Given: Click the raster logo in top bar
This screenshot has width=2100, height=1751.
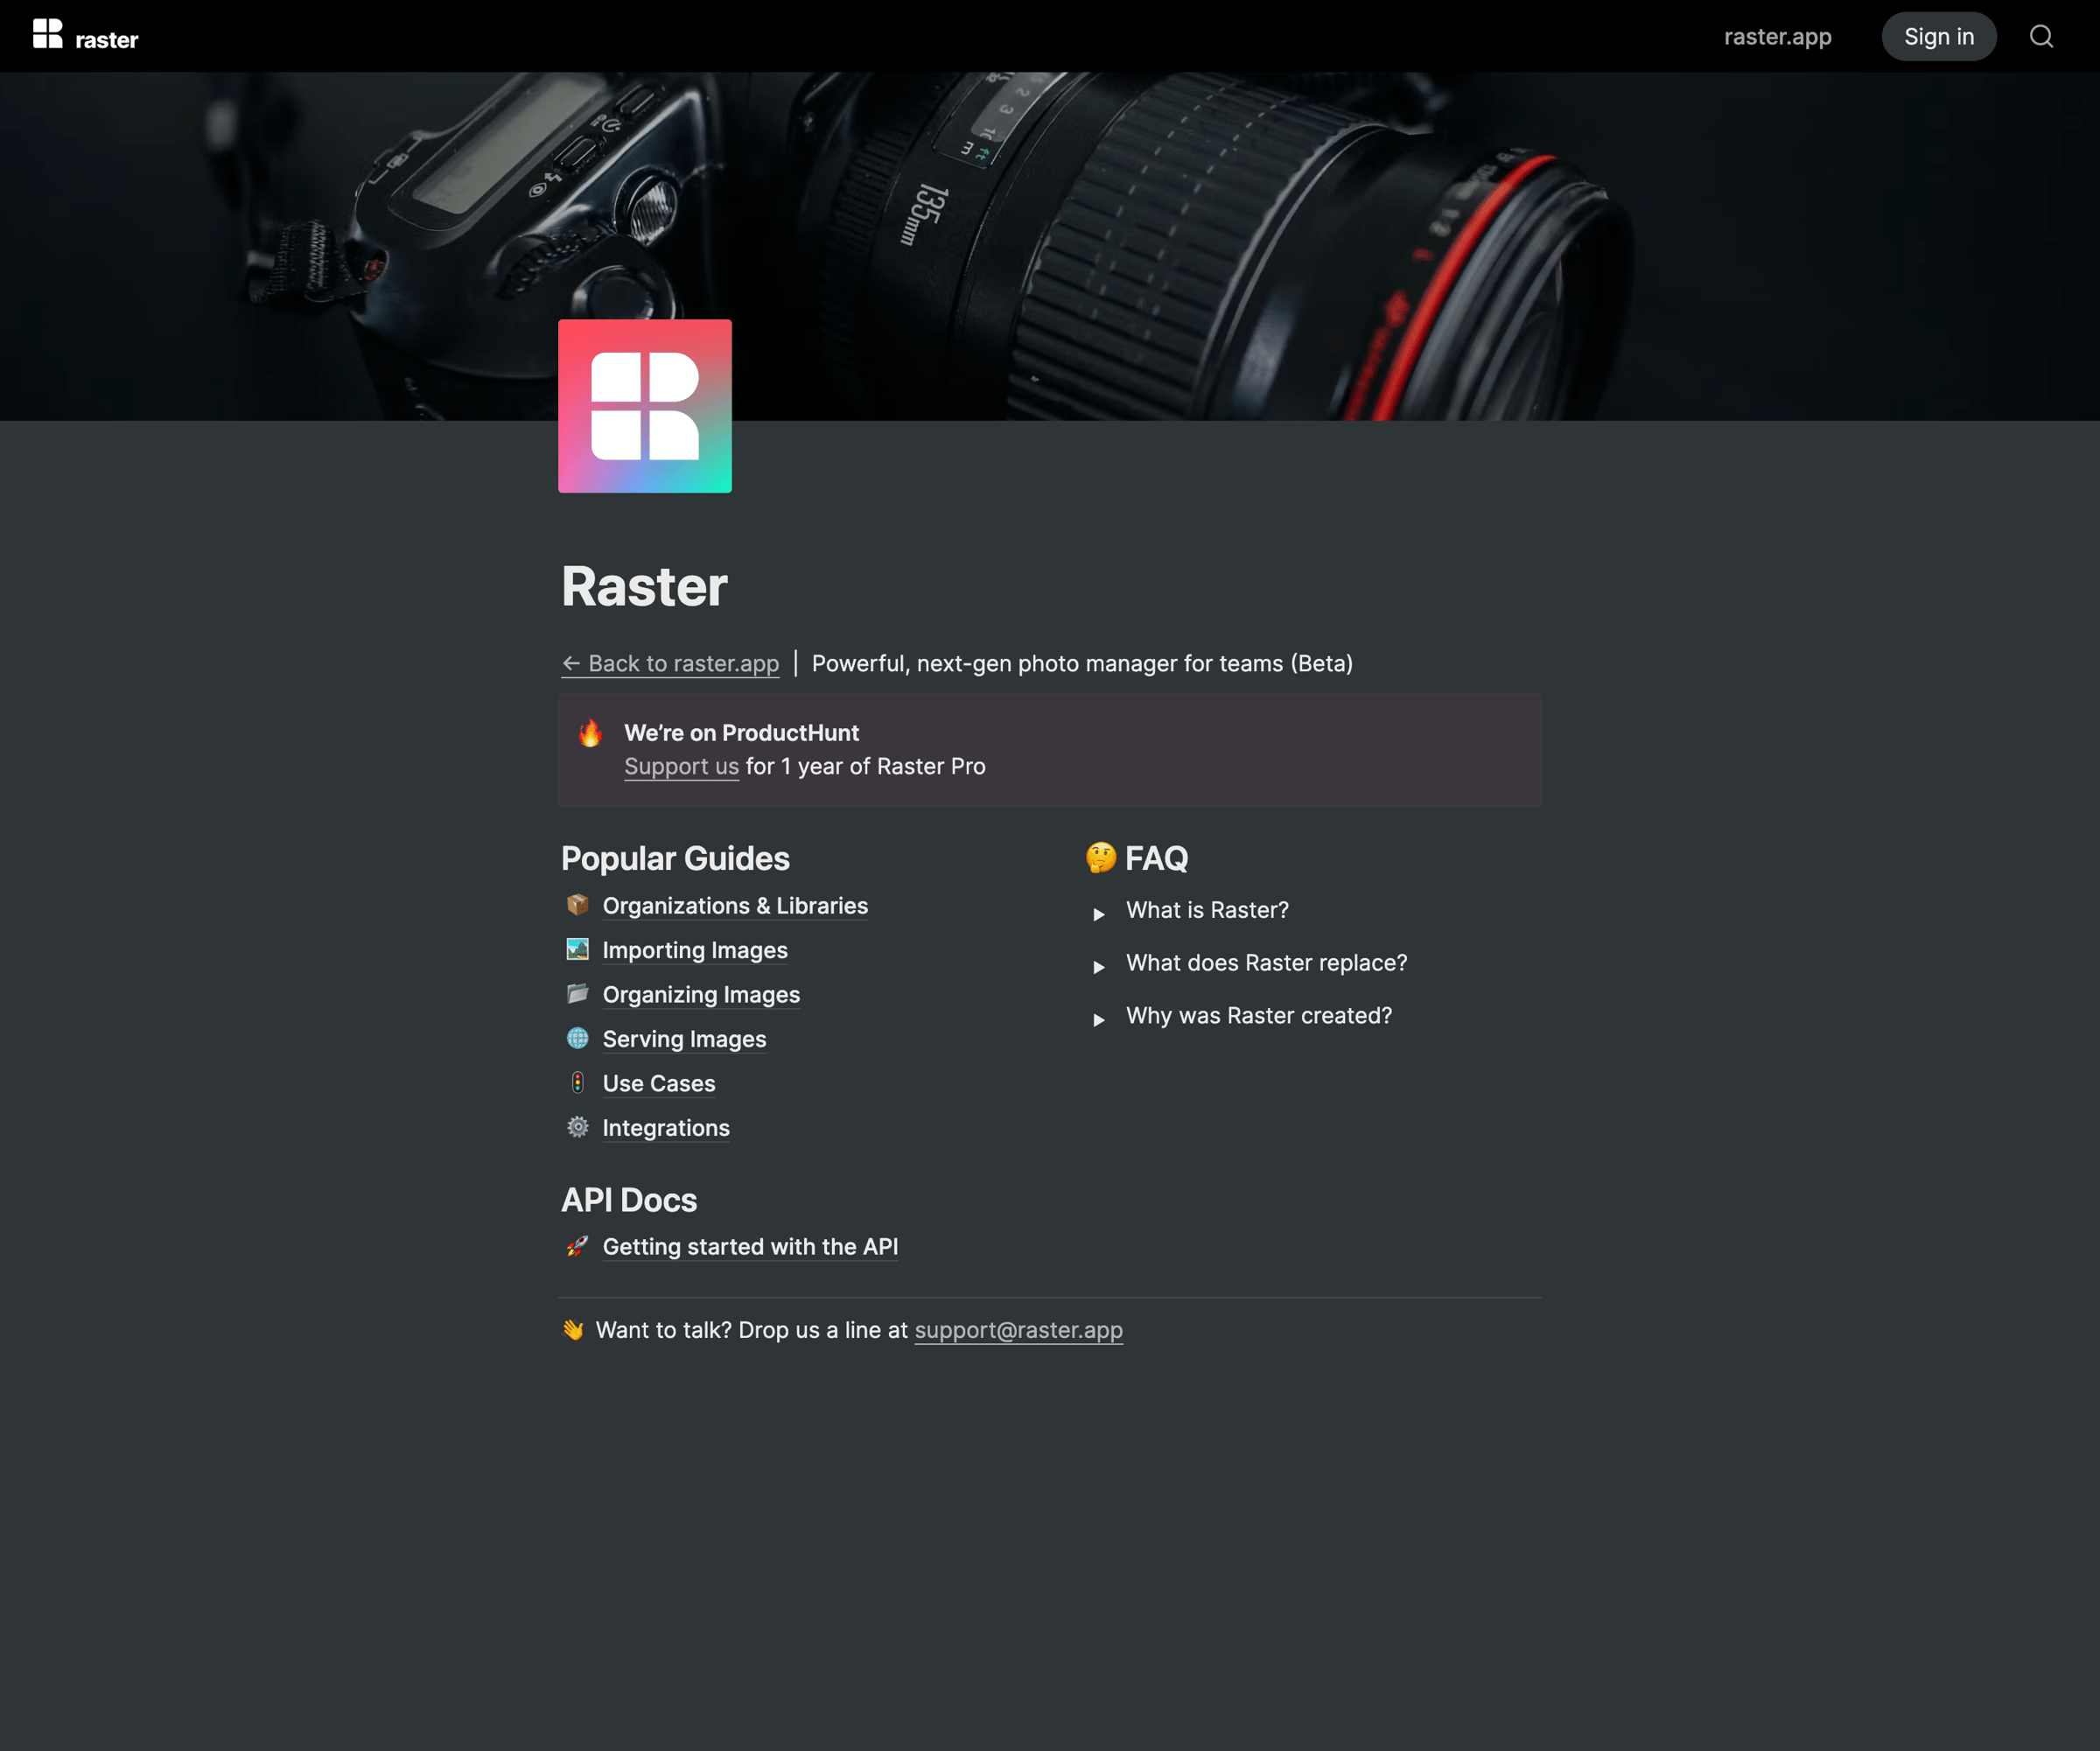Looking at the screenshot, I should pyautogui.click(x=85, y=36).
